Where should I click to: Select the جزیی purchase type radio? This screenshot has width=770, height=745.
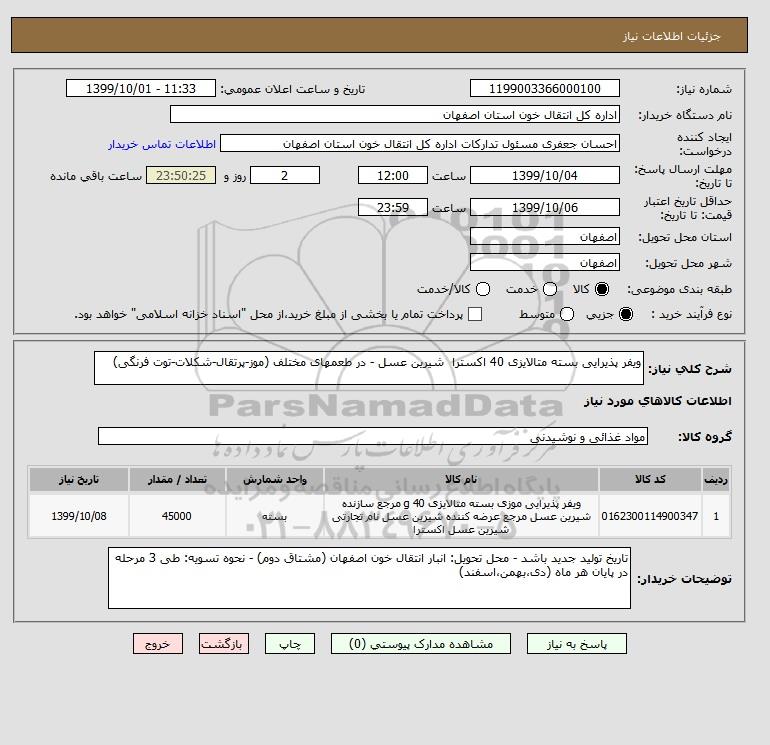tap(626, 314)
